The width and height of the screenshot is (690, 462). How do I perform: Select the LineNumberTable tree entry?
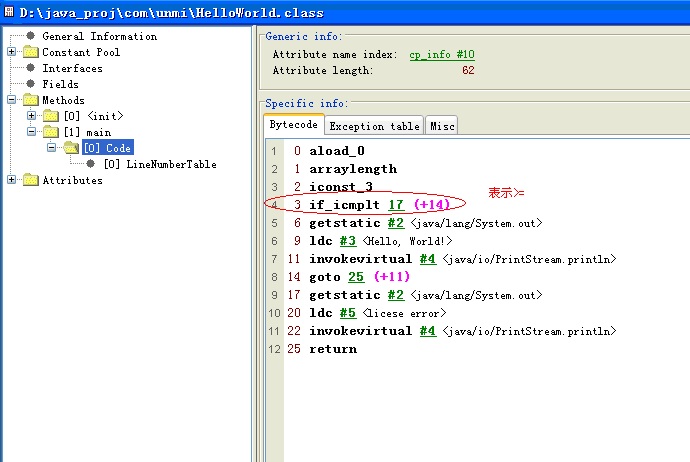click(160, 164)
